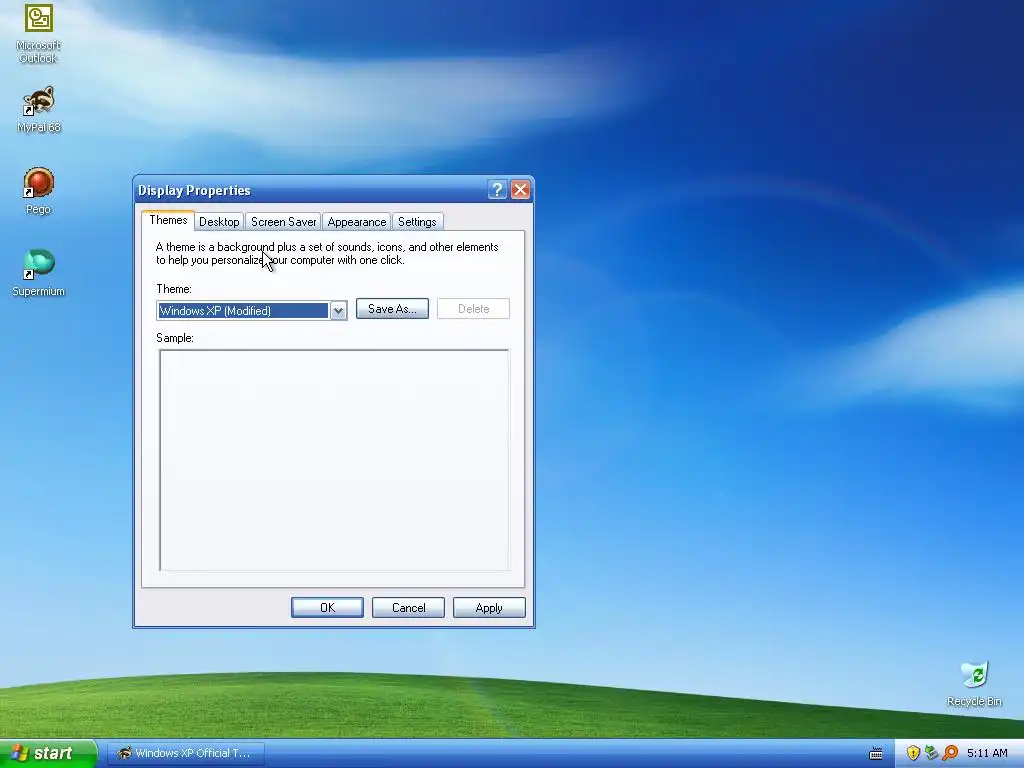The width and height of the screenshot is (1024, 768).
Task: Open the Start menu
Action: click(x=48, y=753)
